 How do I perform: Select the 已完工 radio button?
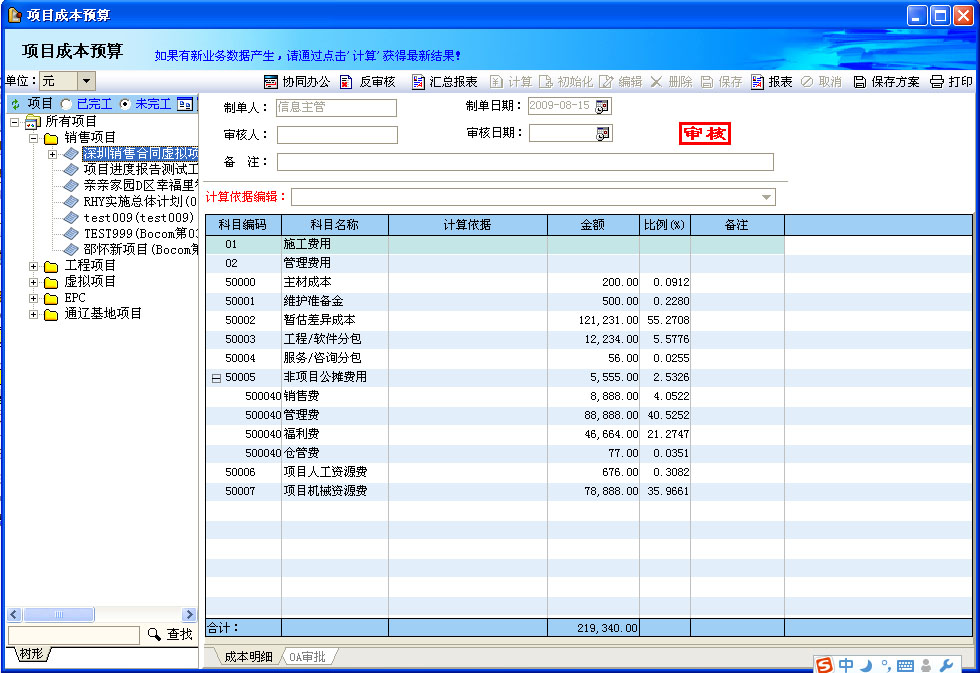(67, 104)
